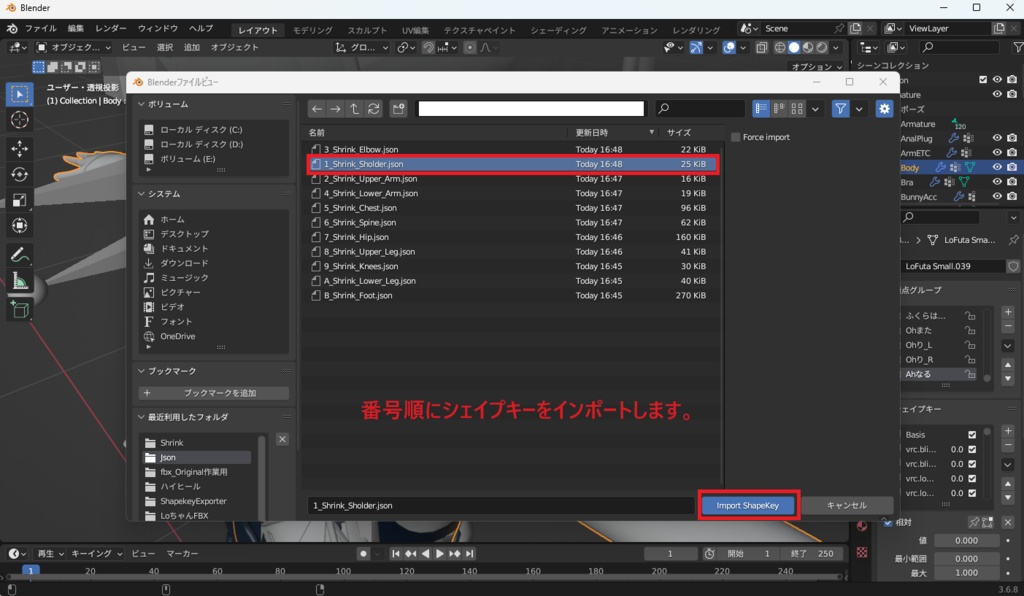Jump to the next keyframe

455,554
